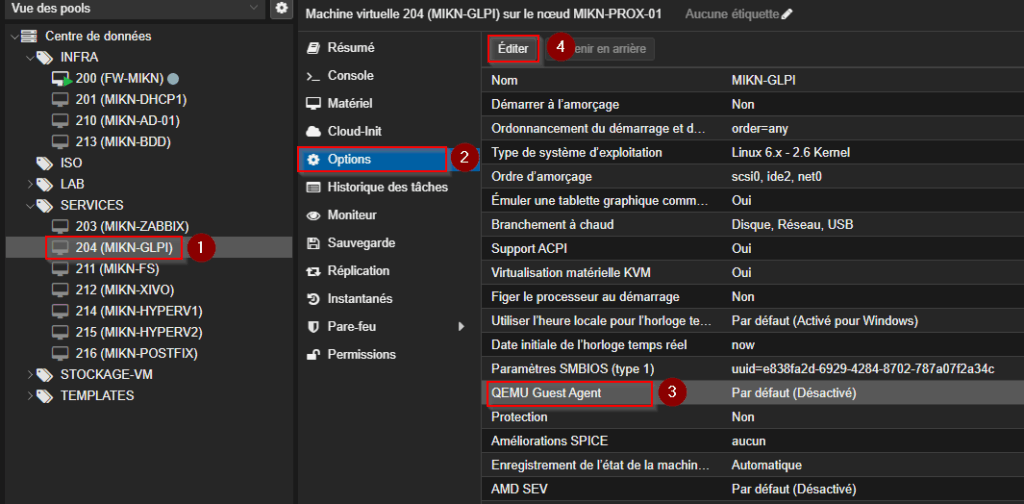Select the Paramètres SMBIOS (type 1) row
This screenshot has width=1024, height=504.
tap(753, 369)
